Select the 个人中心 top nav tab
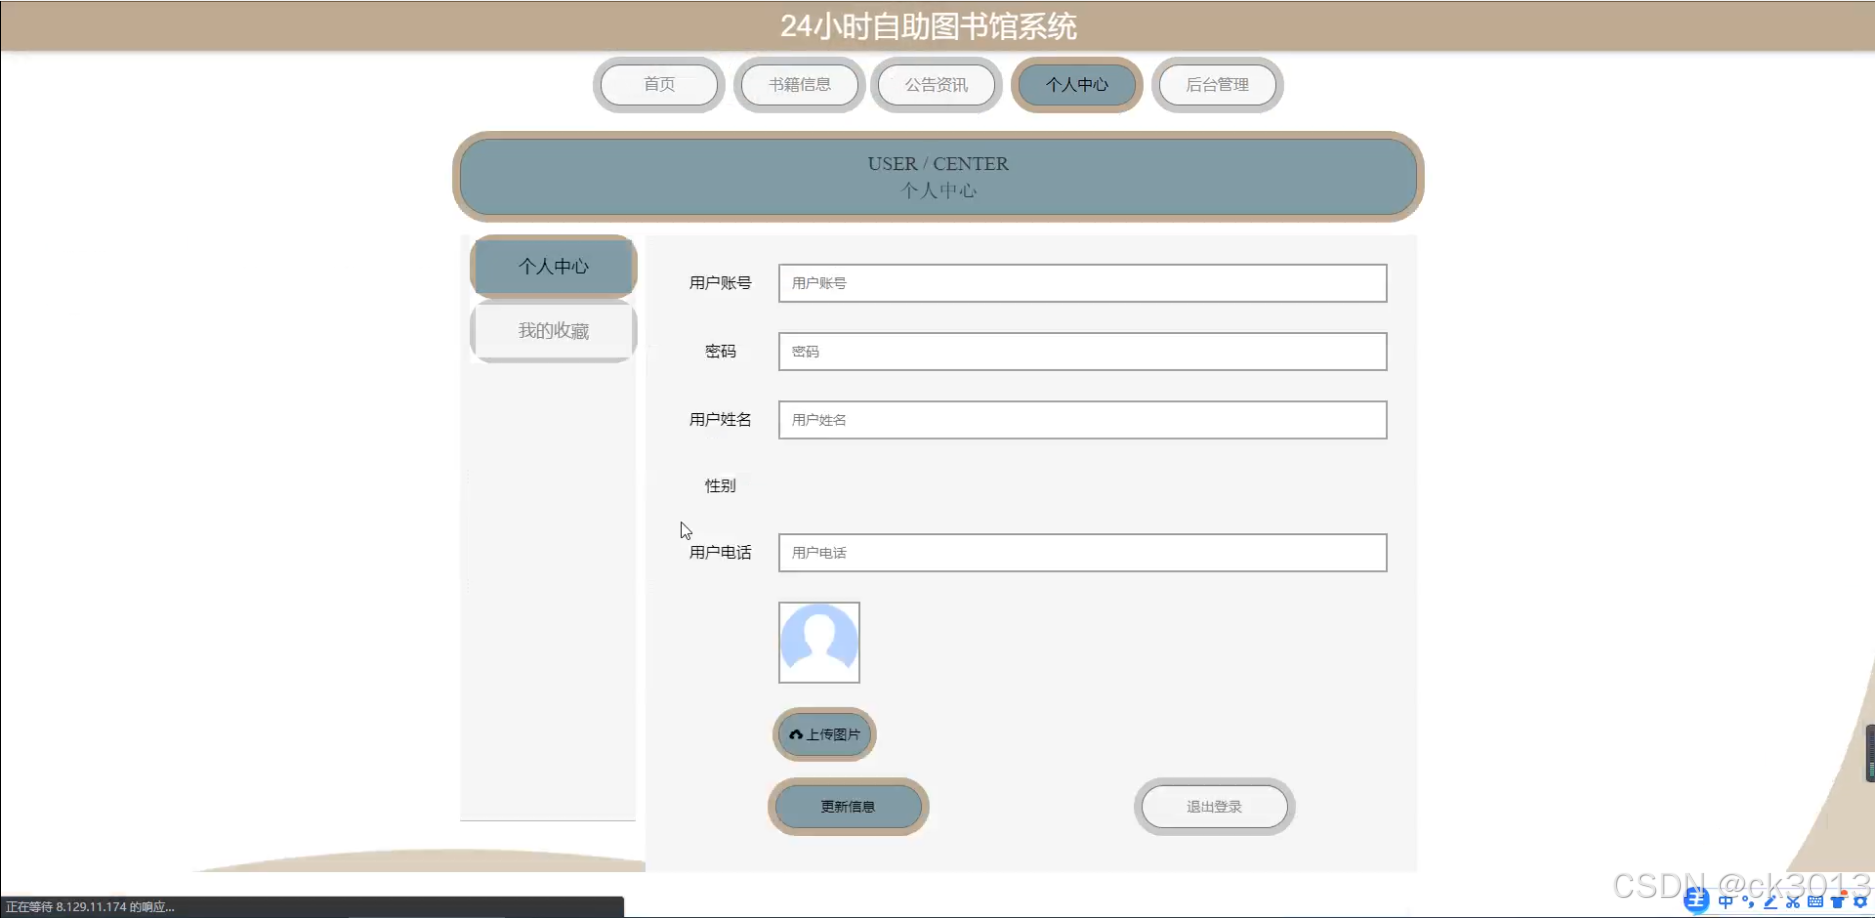The width and height of the screenshot is (1875, 918). (x=1077, y=85)
